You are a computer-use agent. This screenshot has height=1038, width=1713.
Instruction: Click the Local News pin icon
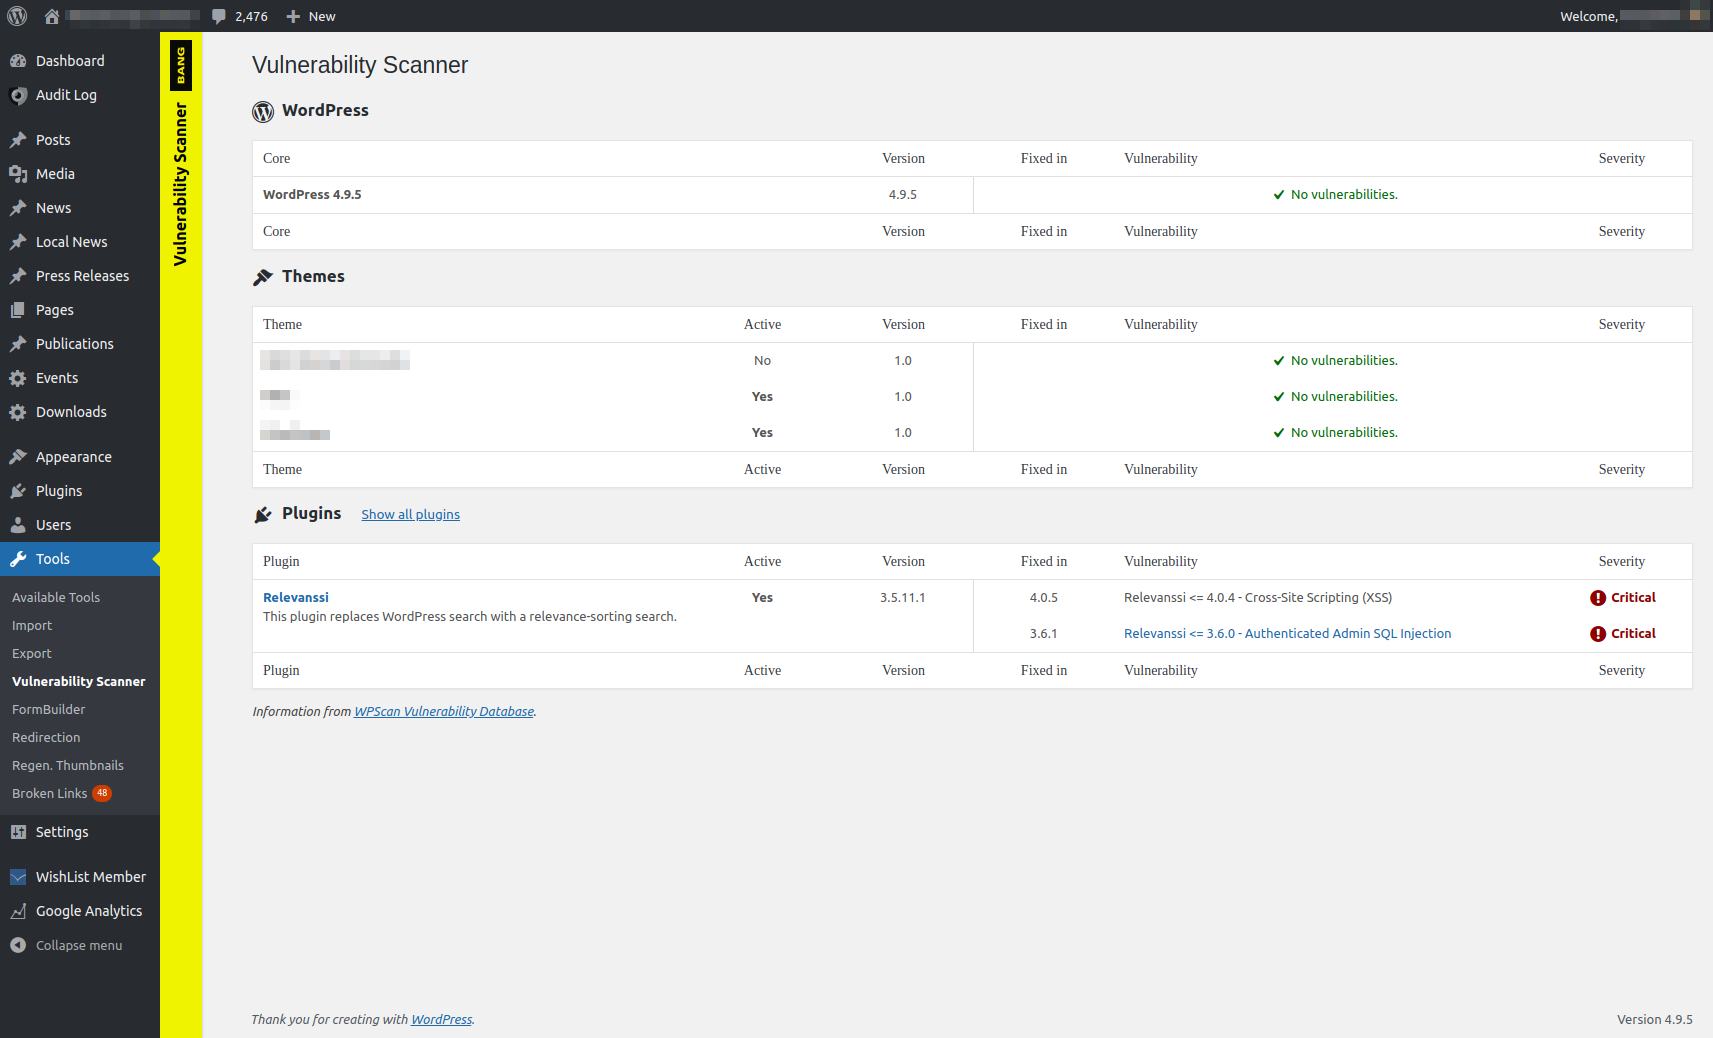[18, 242]
